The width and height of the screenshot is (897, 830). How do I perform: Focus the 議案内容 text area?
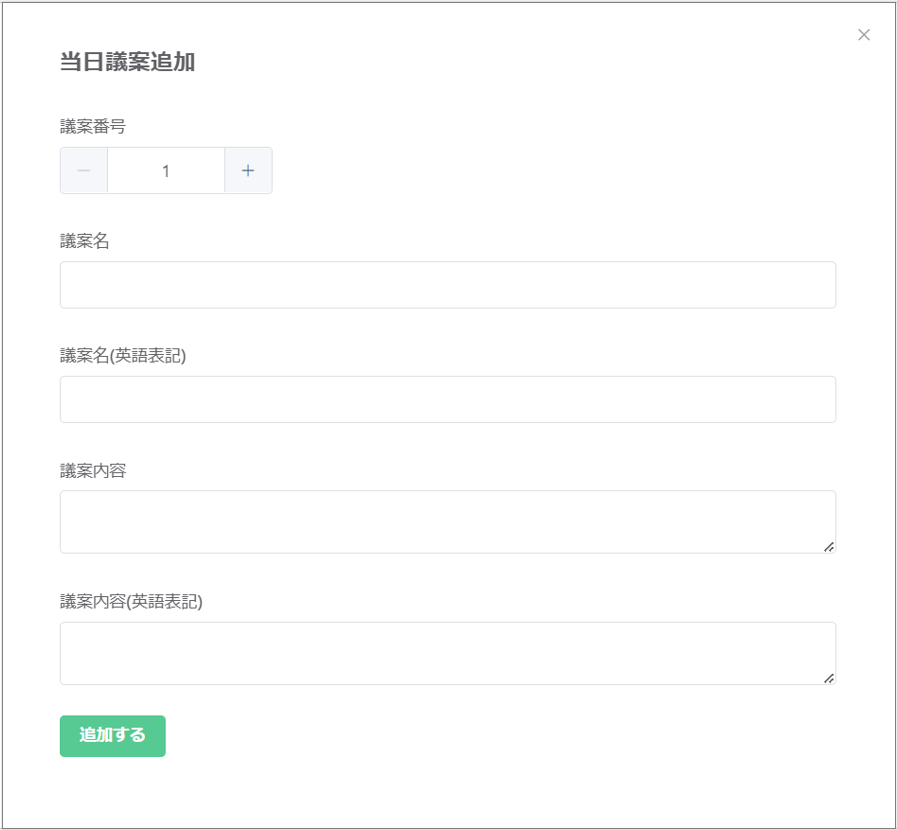(447, 521)
